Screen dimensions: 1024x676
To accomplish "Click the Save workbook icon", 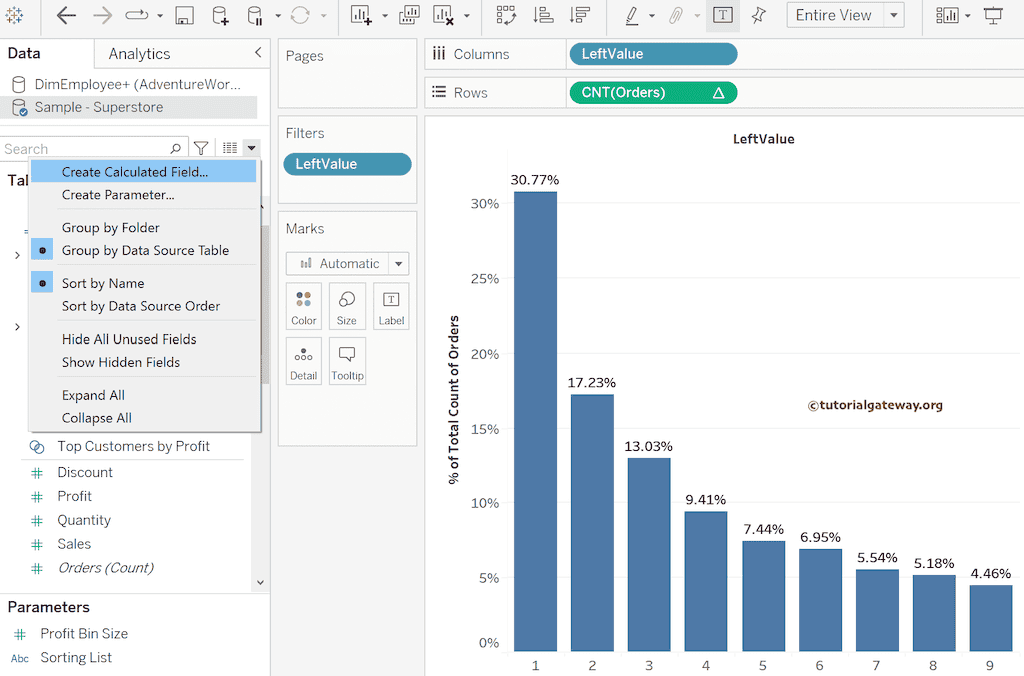I will click(x=183, y=16).
